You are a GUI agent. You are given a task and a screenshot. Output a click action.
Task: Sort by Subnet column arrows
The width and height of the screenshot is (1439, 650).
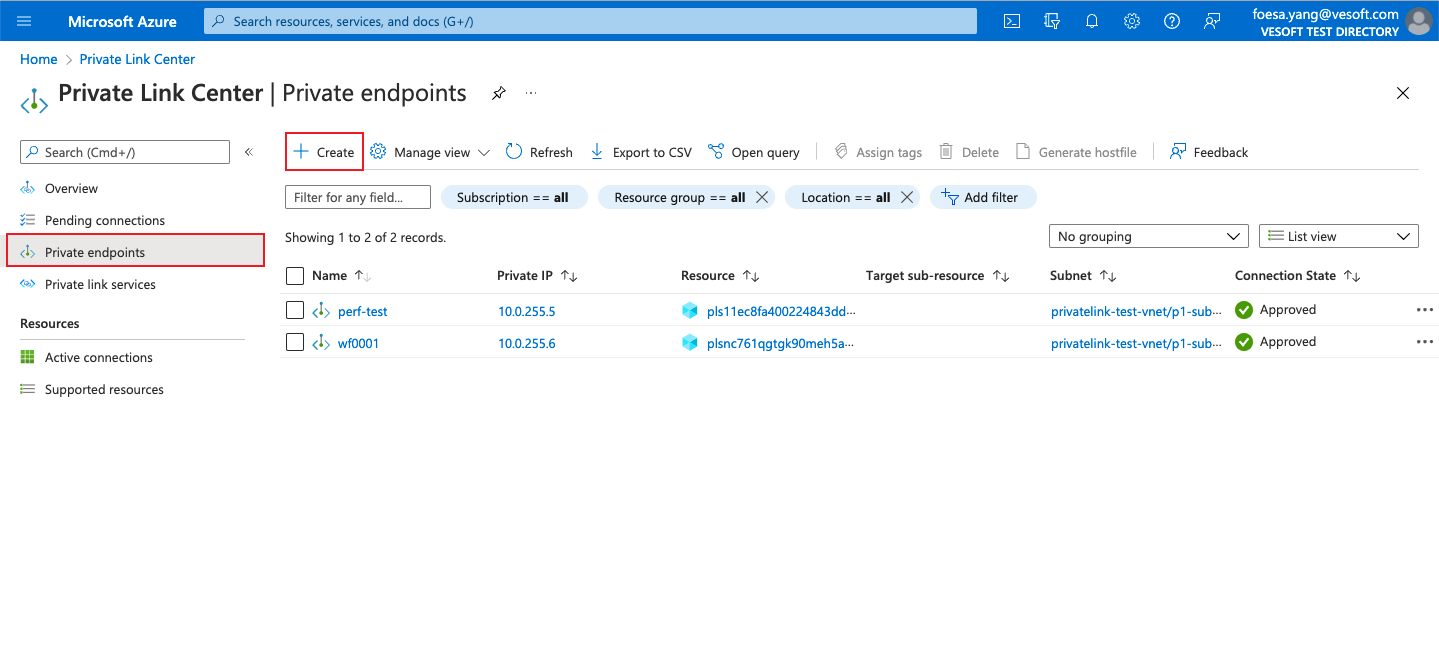[x=1108, y=276]
